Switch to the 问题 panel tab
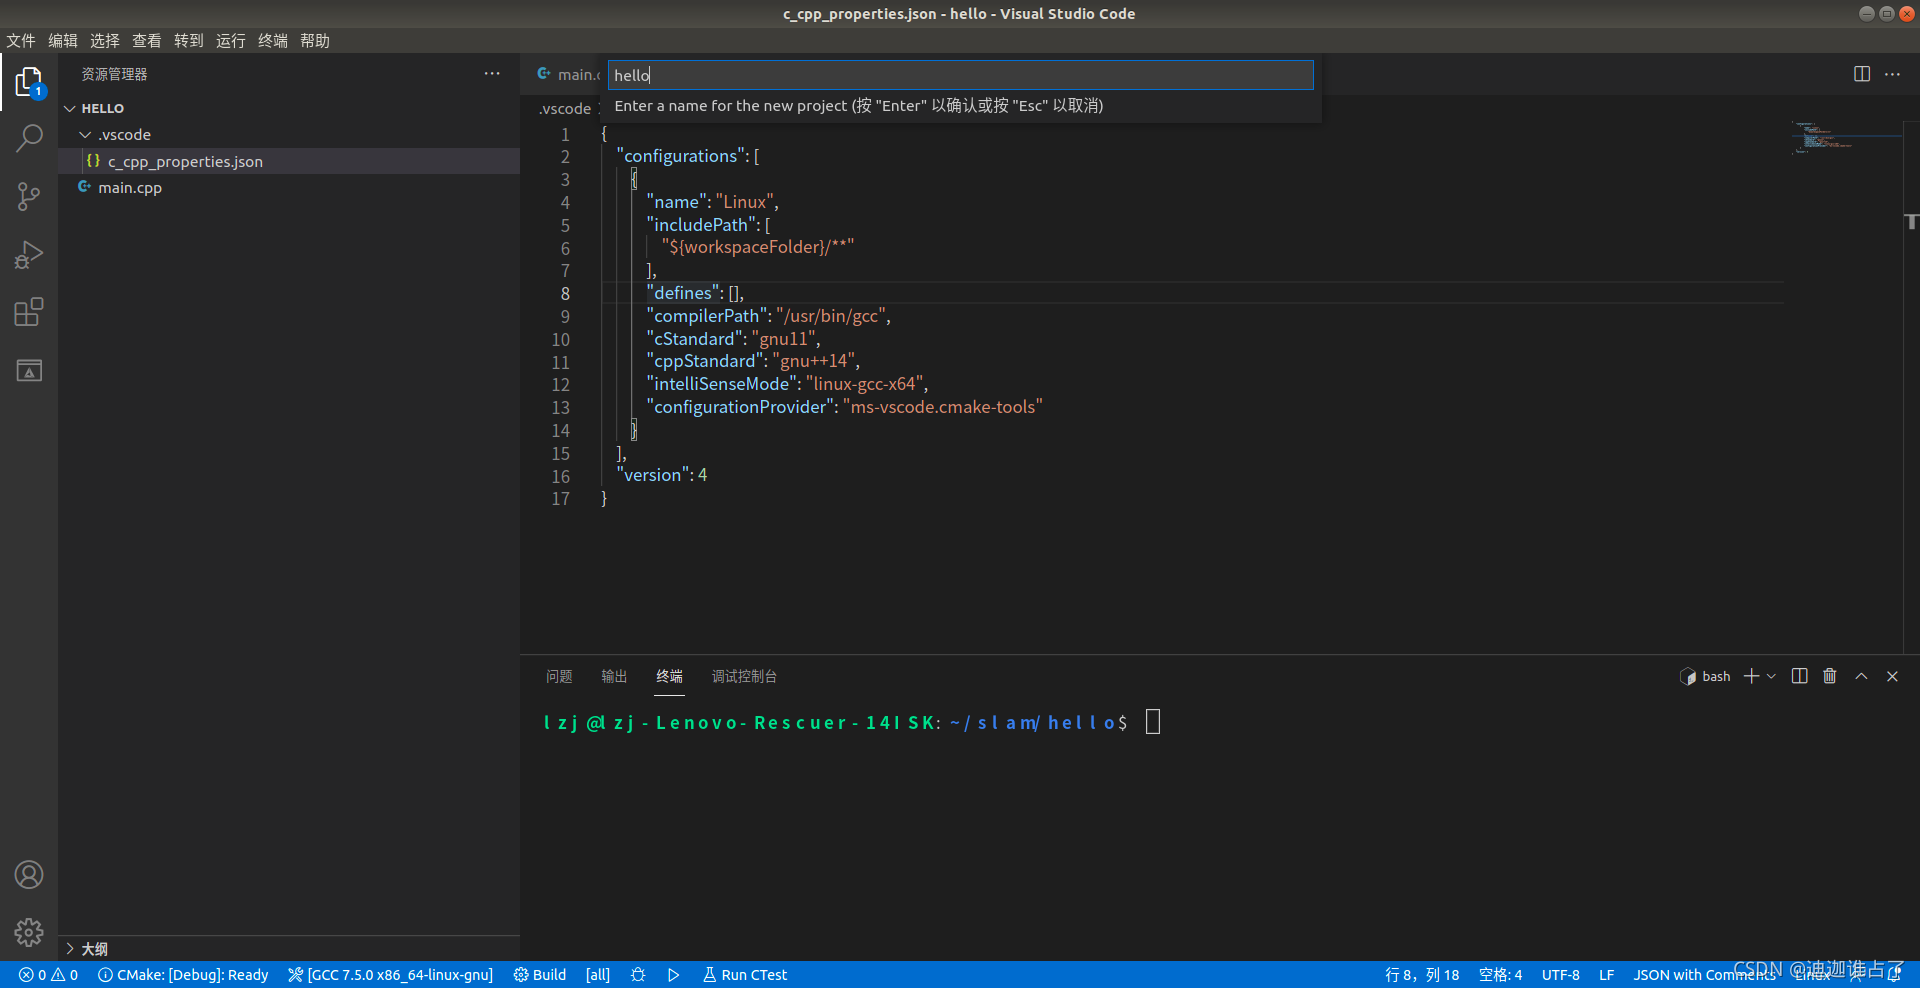 point(559,677)
